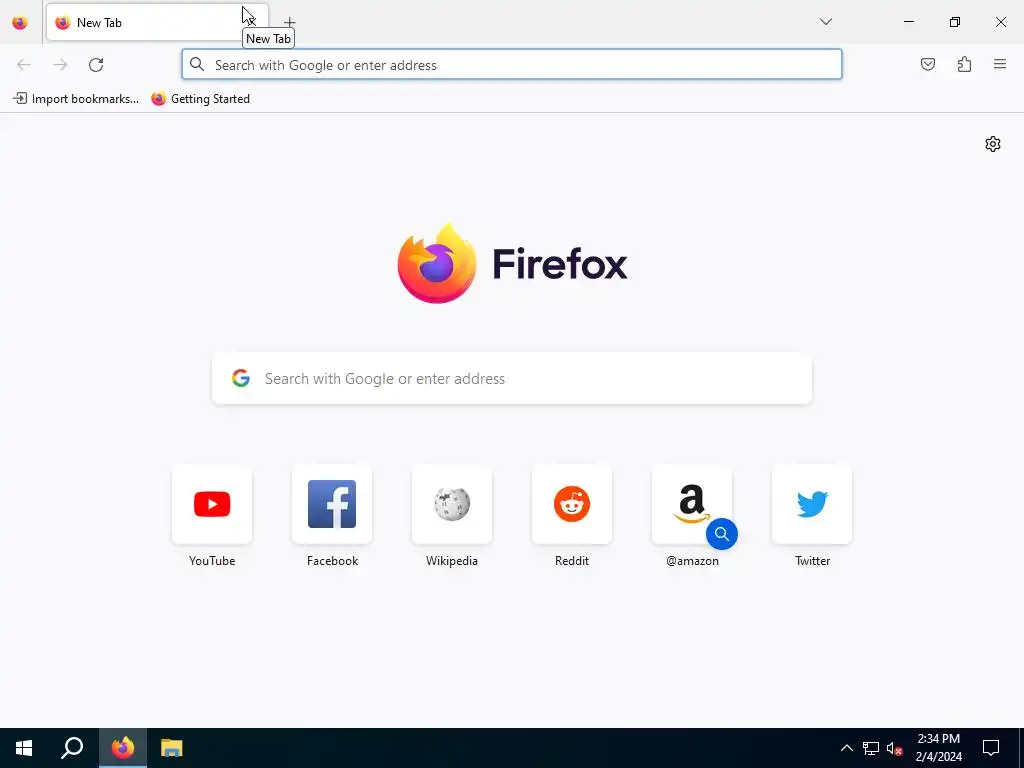Screen dimensions: 1024x768
Task: Click the @amazon label under tile
Action: click(692, 560)
